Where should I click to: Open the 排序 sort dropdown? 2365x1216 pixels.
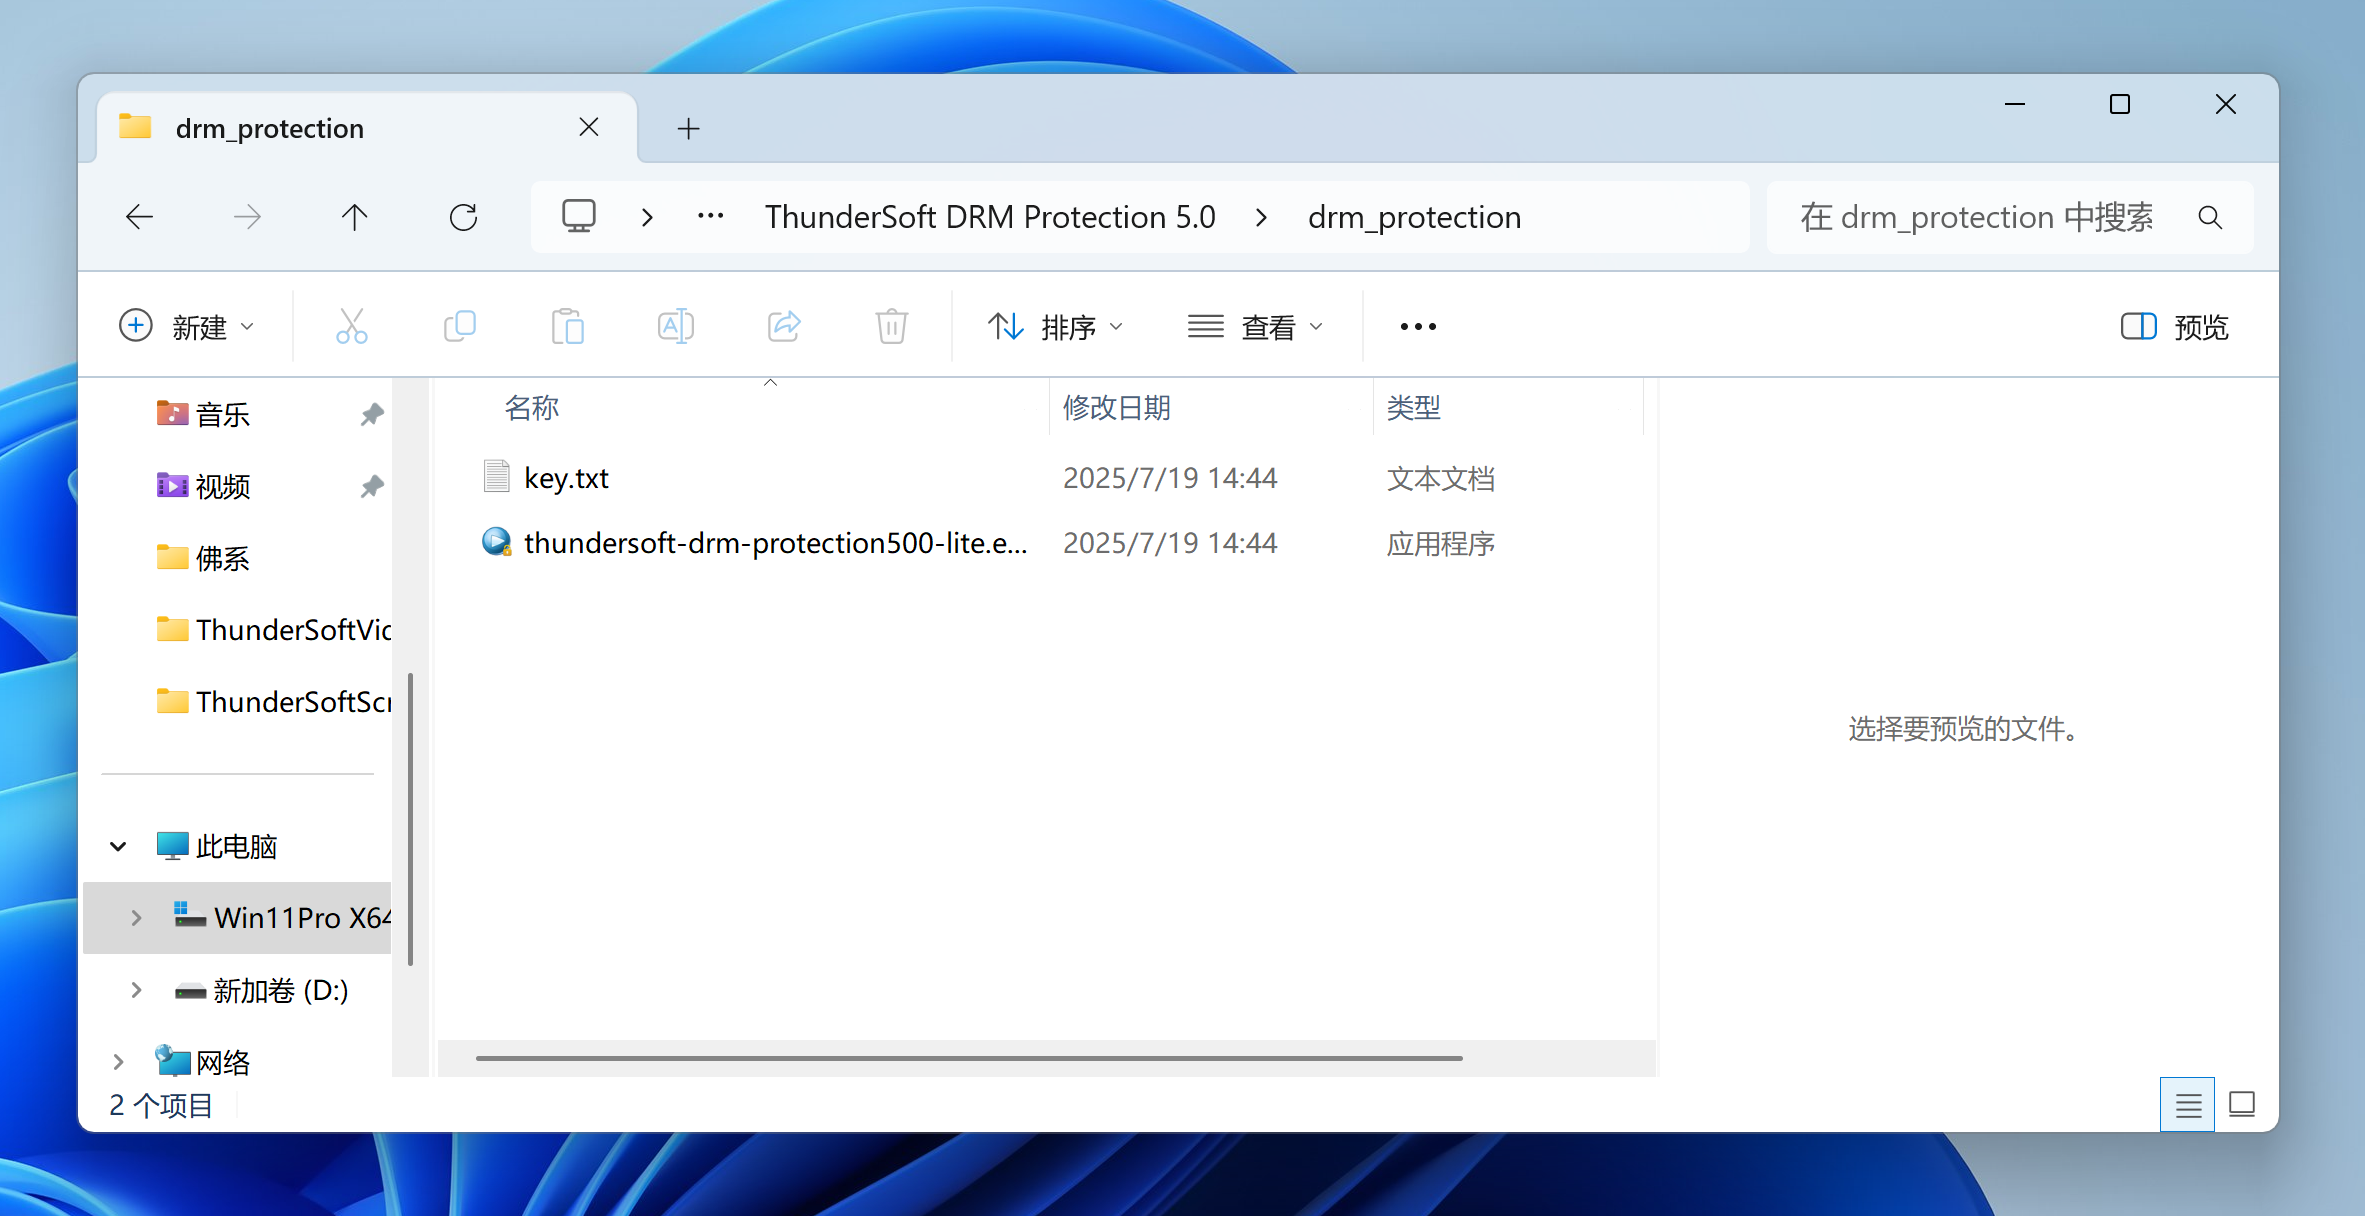1055,326
